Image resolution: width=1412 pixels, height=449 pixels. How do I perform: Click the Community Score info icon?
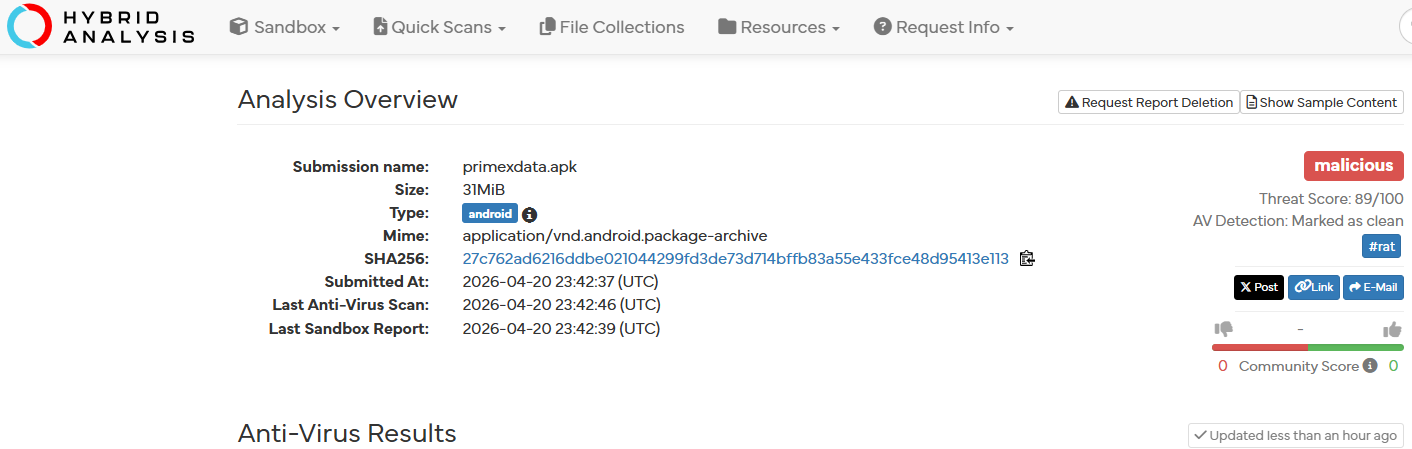coord(1370,366)
